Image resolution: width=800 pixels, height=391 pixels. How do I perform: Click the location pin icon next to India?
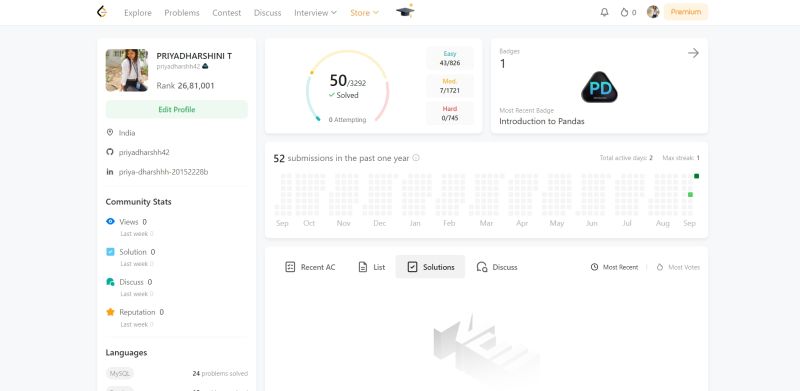pos(109,132)
